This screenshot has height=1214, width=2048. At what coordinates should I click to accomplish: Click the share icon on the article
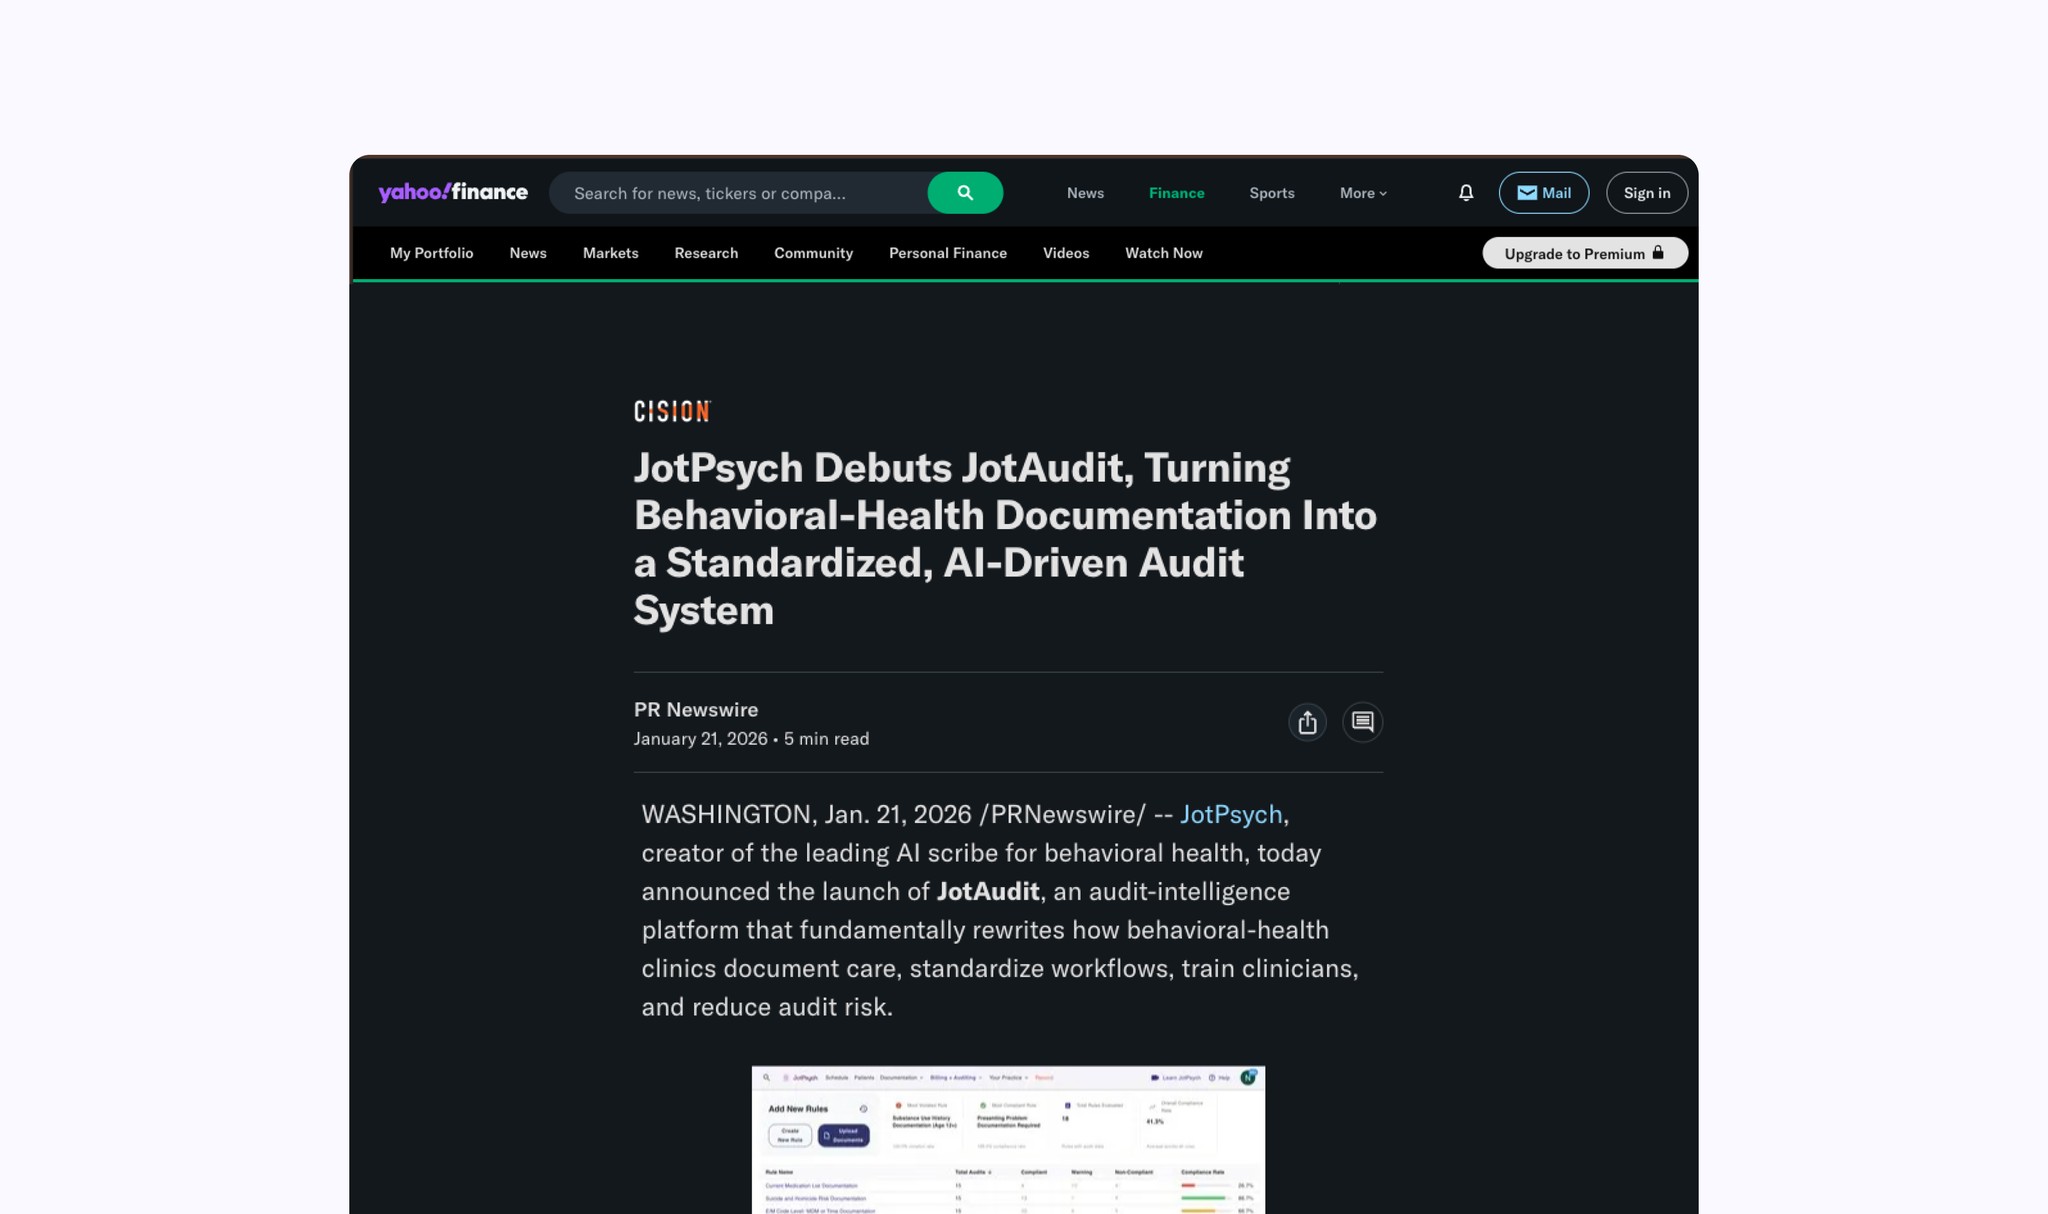click(x=1307, y=722)
